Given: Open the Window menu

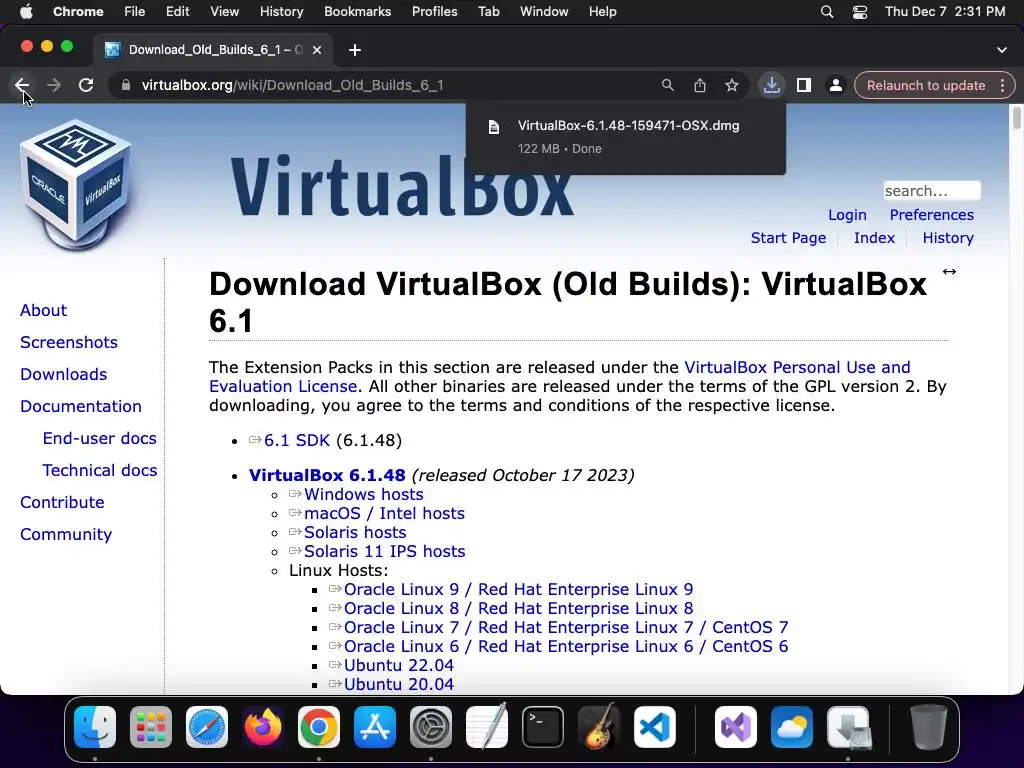Looking at the screenshot, I should [544, 12].
